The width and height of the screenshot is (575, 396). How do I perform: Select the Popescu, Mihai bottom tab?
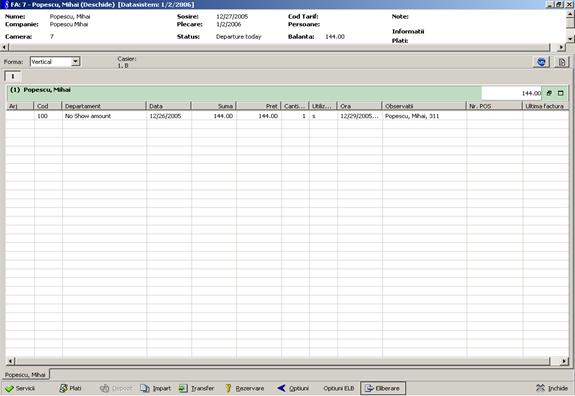(25, 375)
